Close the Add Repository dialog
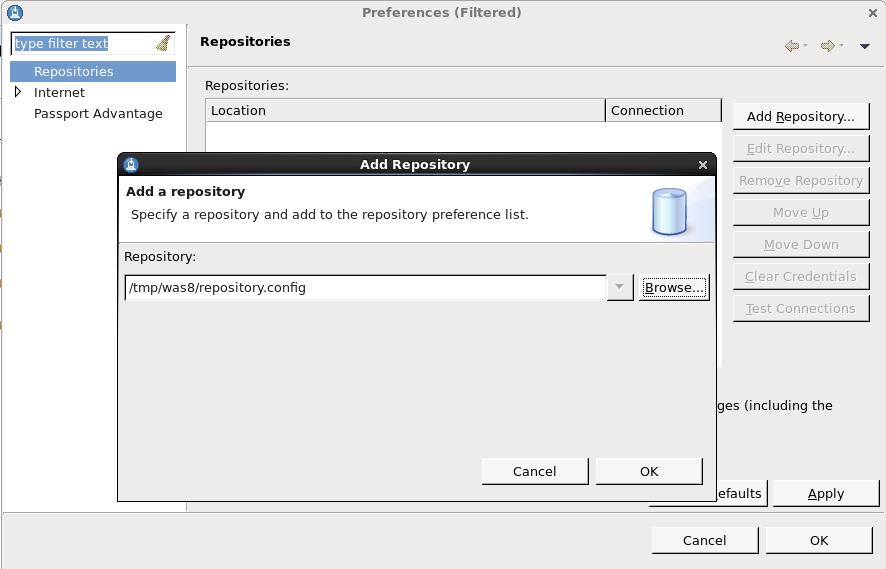The height and width of the screenshot is (569, 886). pyautogui.click(x=703, y=165)
